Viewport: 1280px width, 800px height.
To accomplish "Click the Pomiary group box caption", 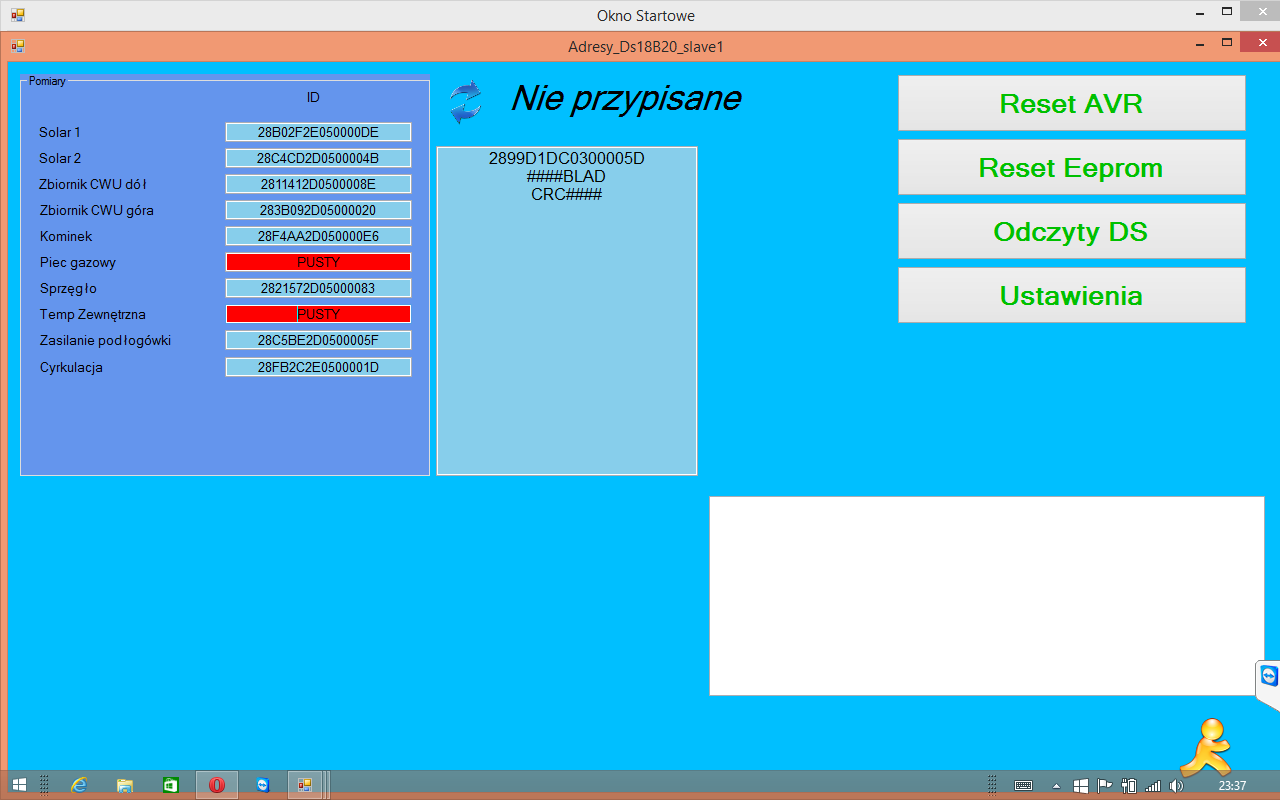I will [x=47, y=81].
